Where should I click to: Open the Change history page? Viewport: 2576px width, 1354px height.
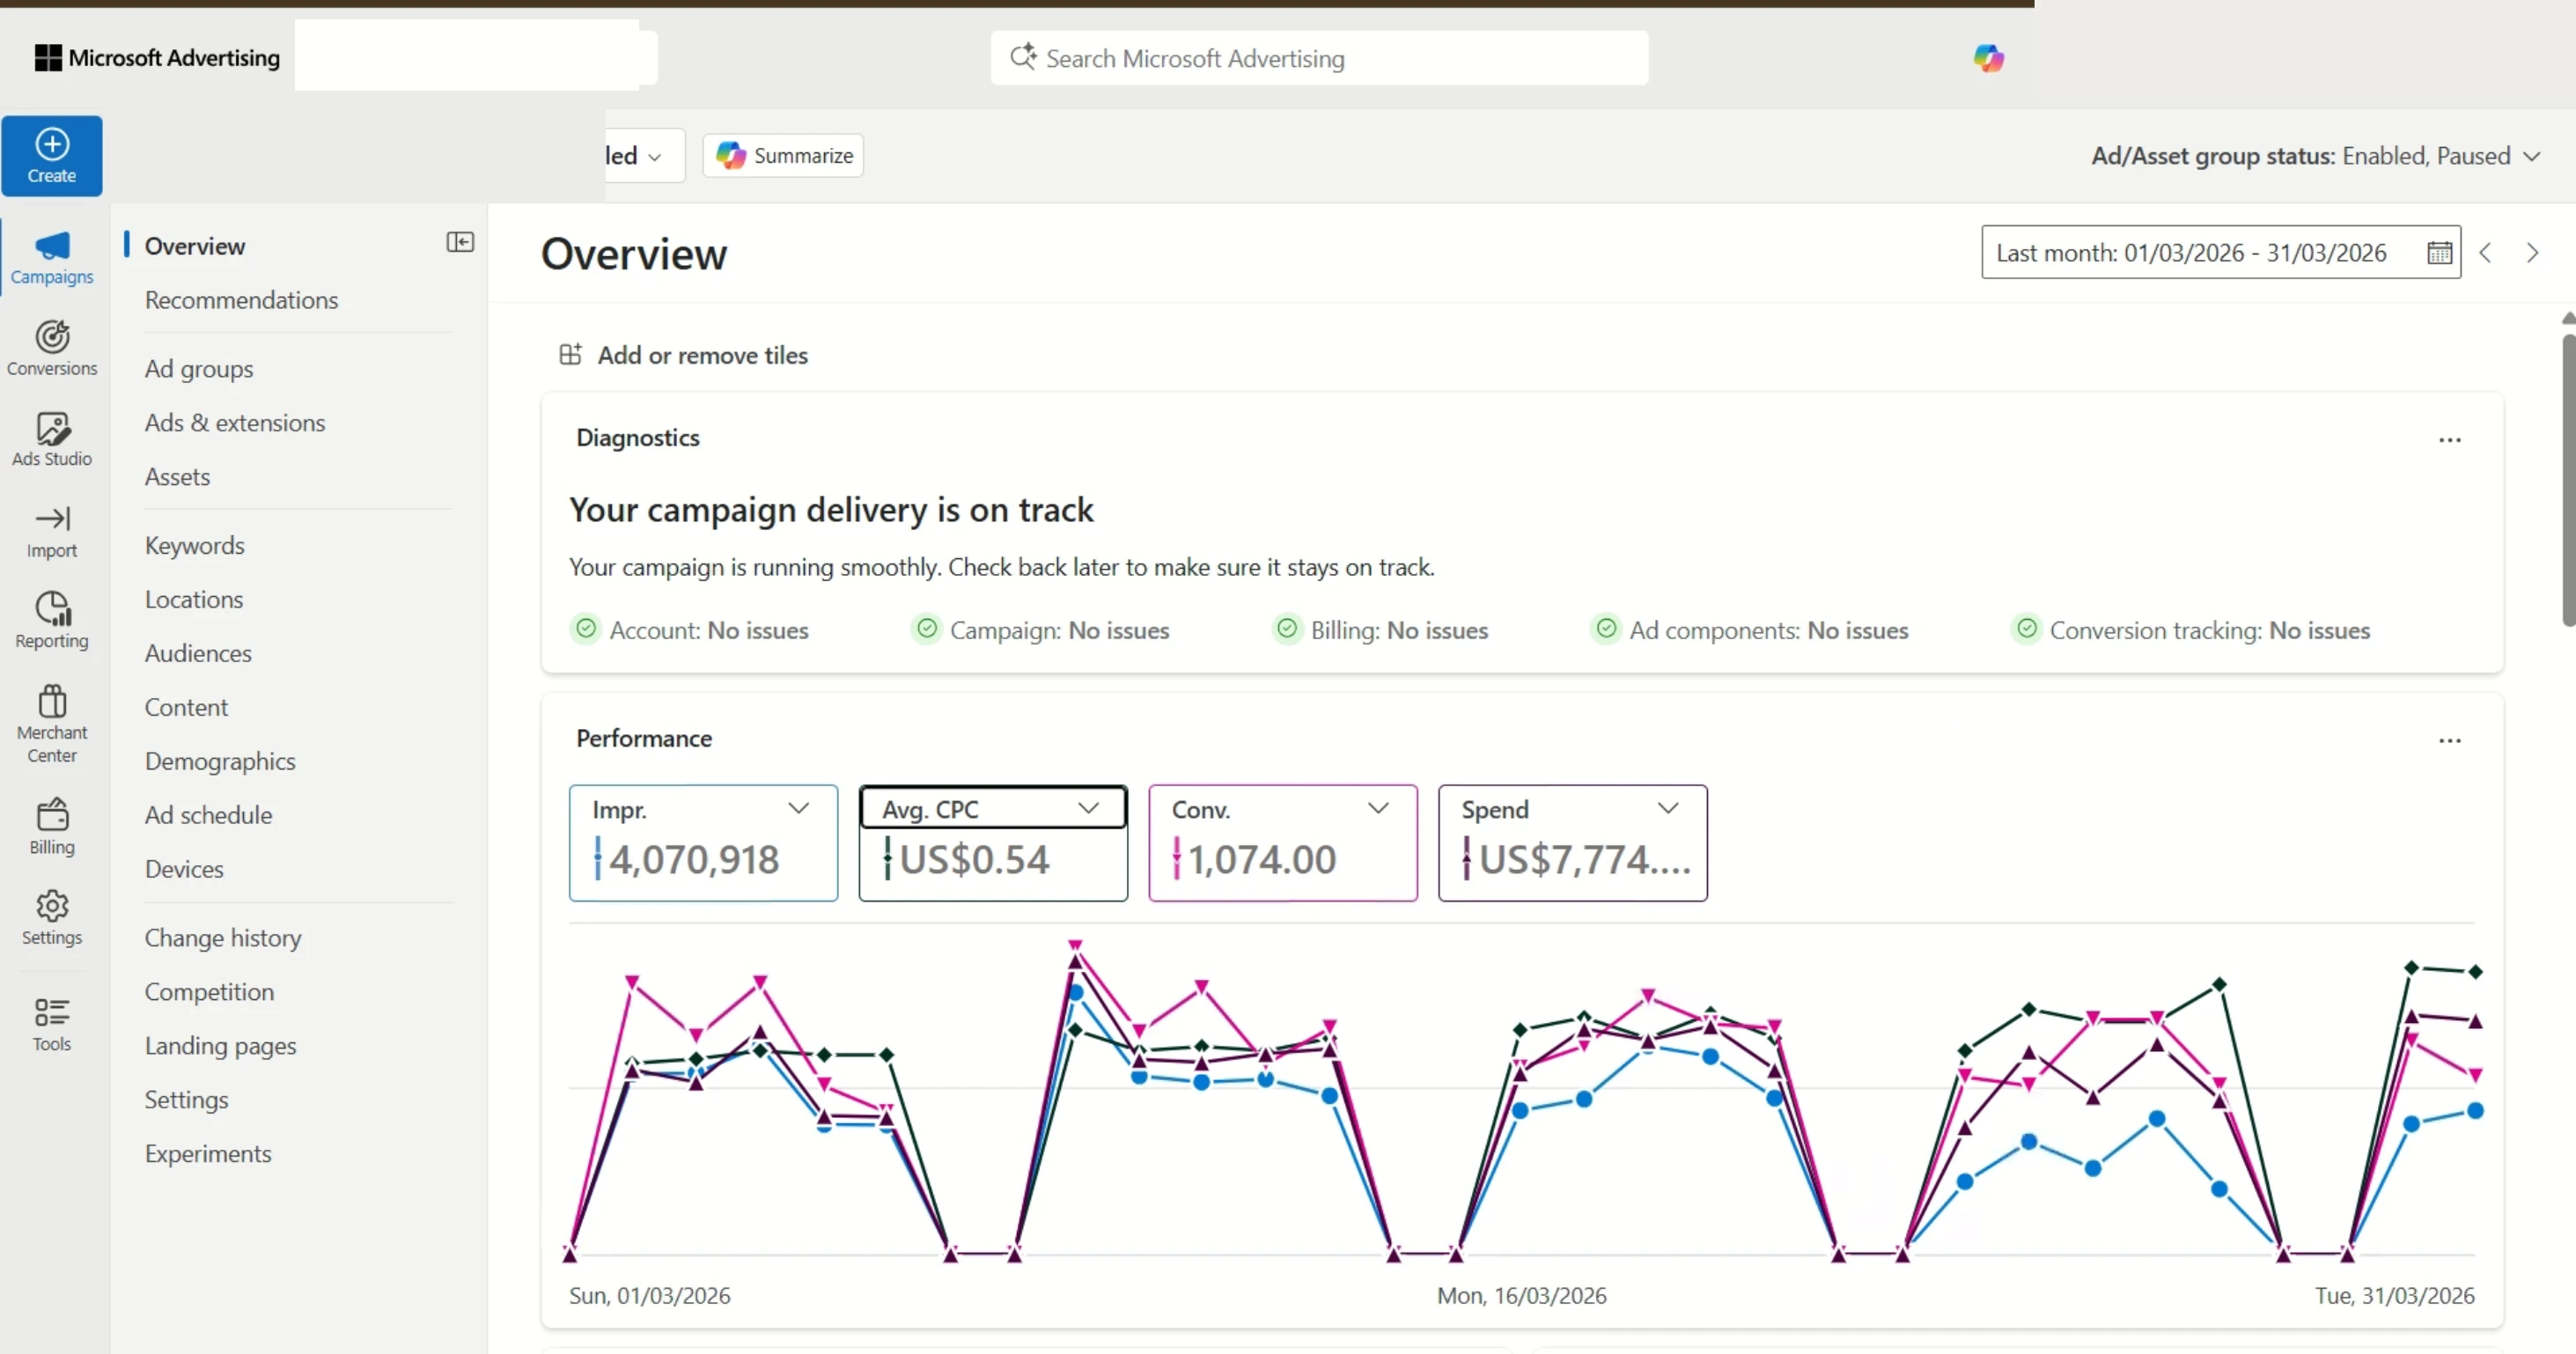click(223, 938)
